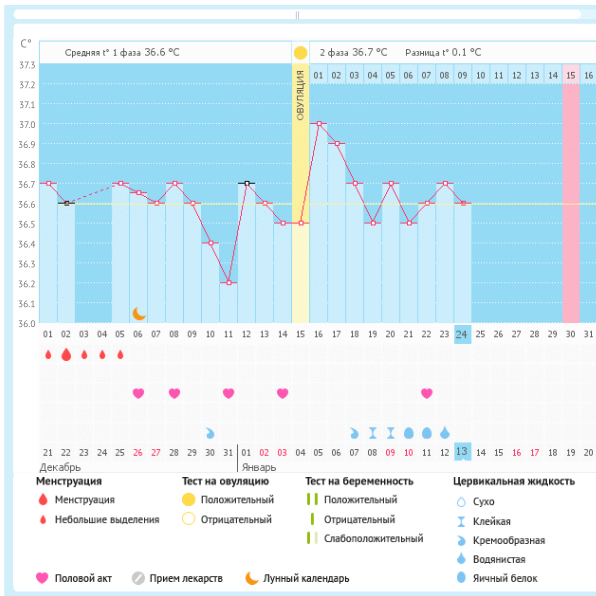The height and width of the screenshot is (596, 596).
Task: Click the yellow ovulation circle above the chart
Action: click(x=300, y=53)
